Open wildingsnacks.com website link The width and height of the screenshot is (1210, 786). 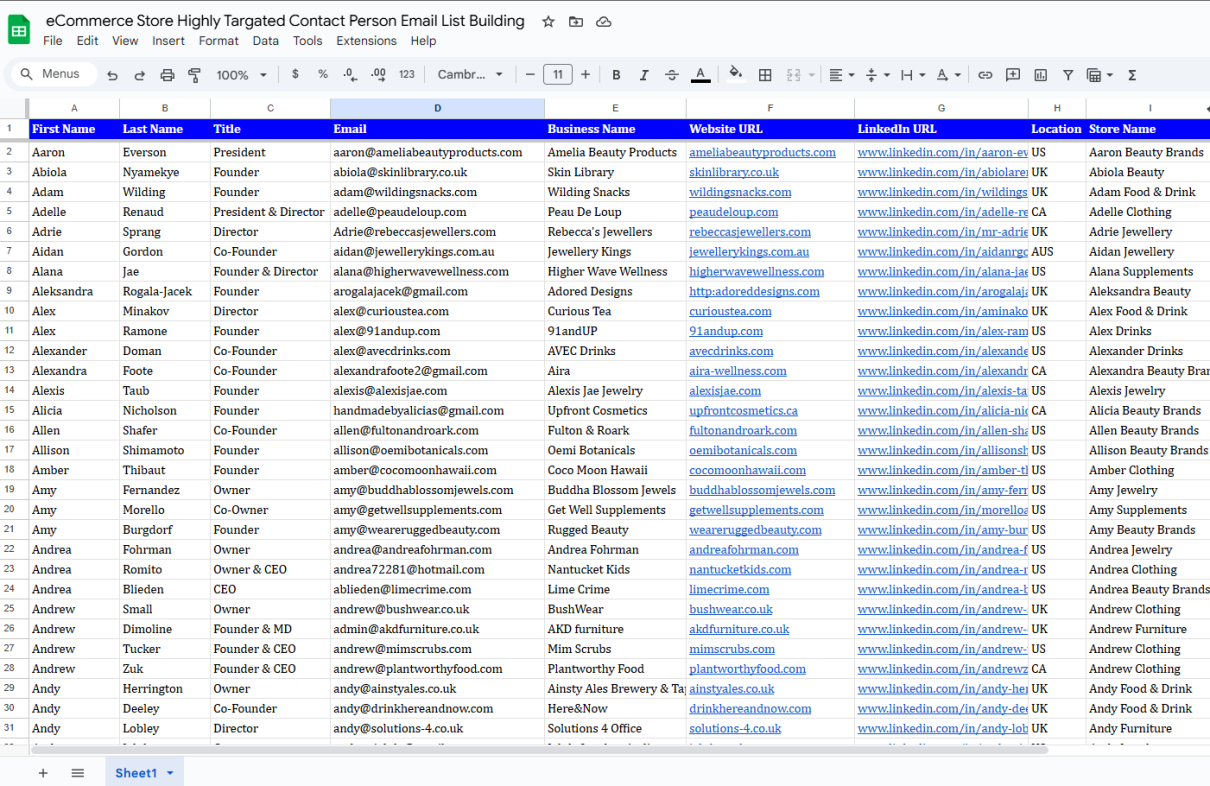(x=740, y=192)
